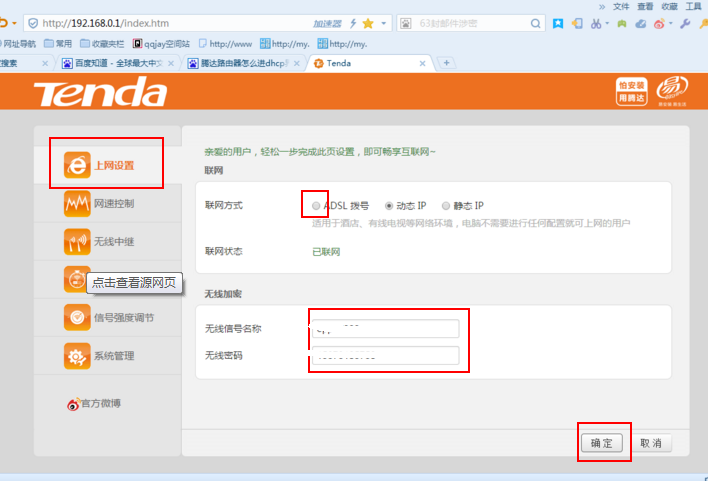This screenshot has width=708, height=481.
Task: Open the scissors tool dropdown arrow
Action: click(x=607, y=23)
